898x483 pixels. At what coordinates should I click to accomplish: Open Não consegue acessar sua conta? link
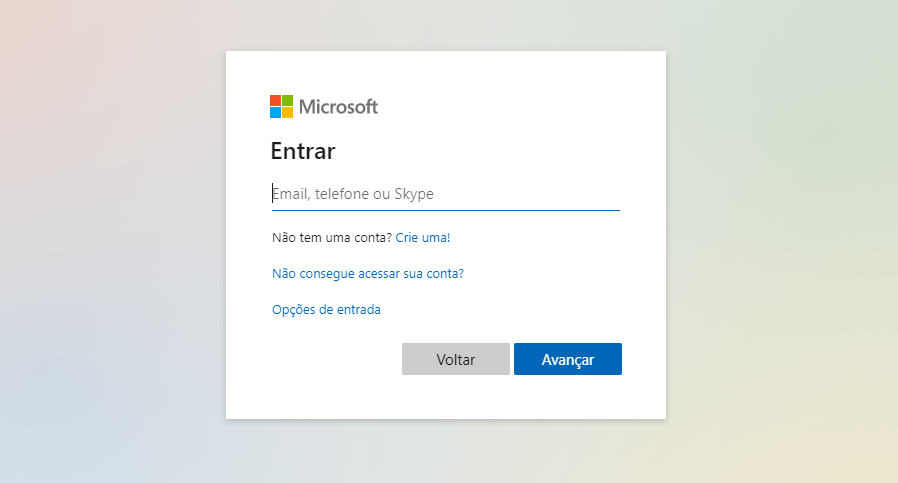[x=368, y=274]
